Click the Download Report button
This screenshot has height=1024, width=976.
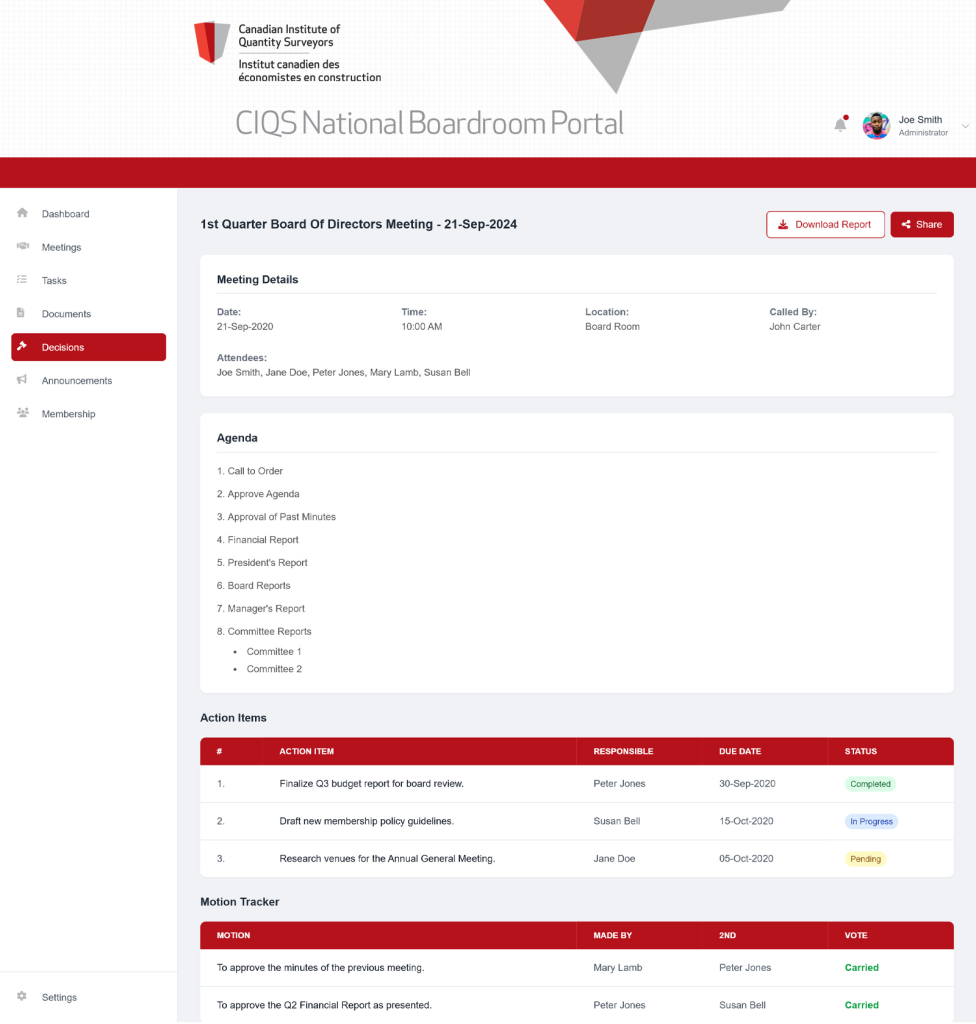pyautogui.click(x=825, y=225)
